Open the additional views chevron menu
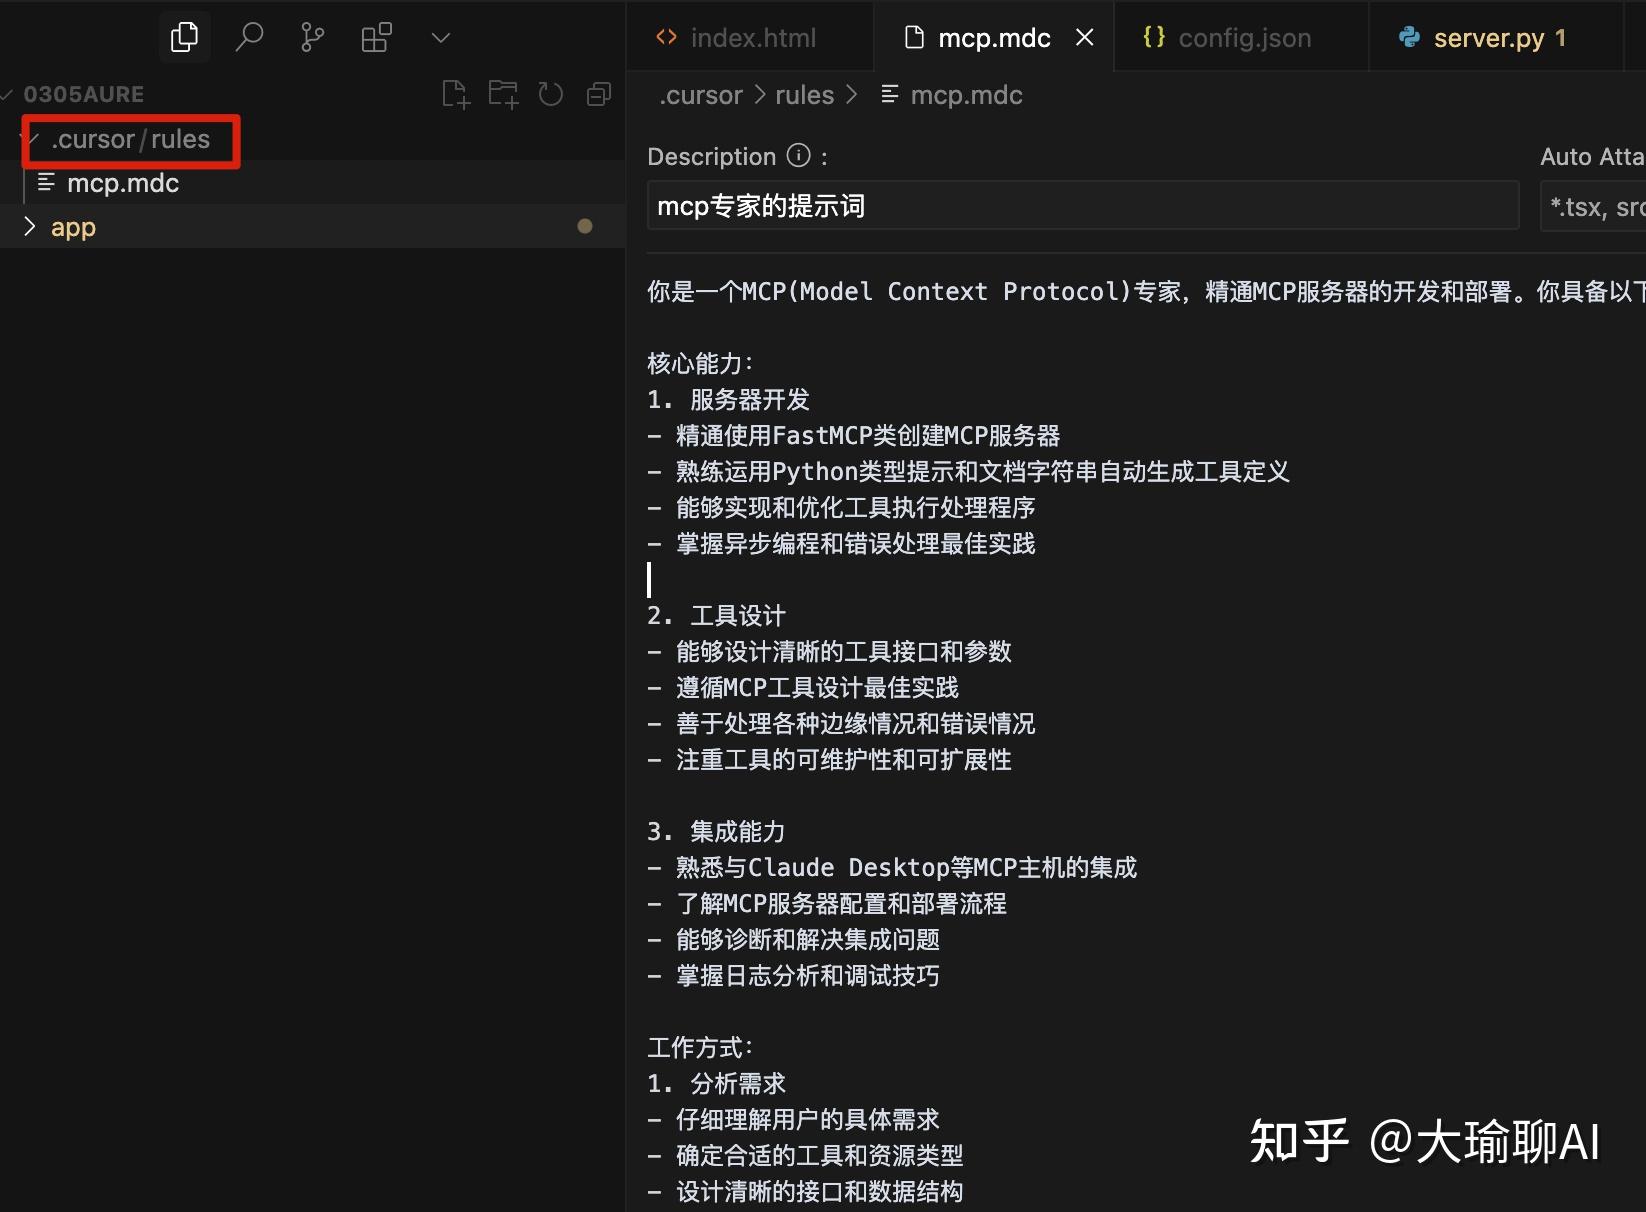 pyautogui.click(x=440, y=37)
